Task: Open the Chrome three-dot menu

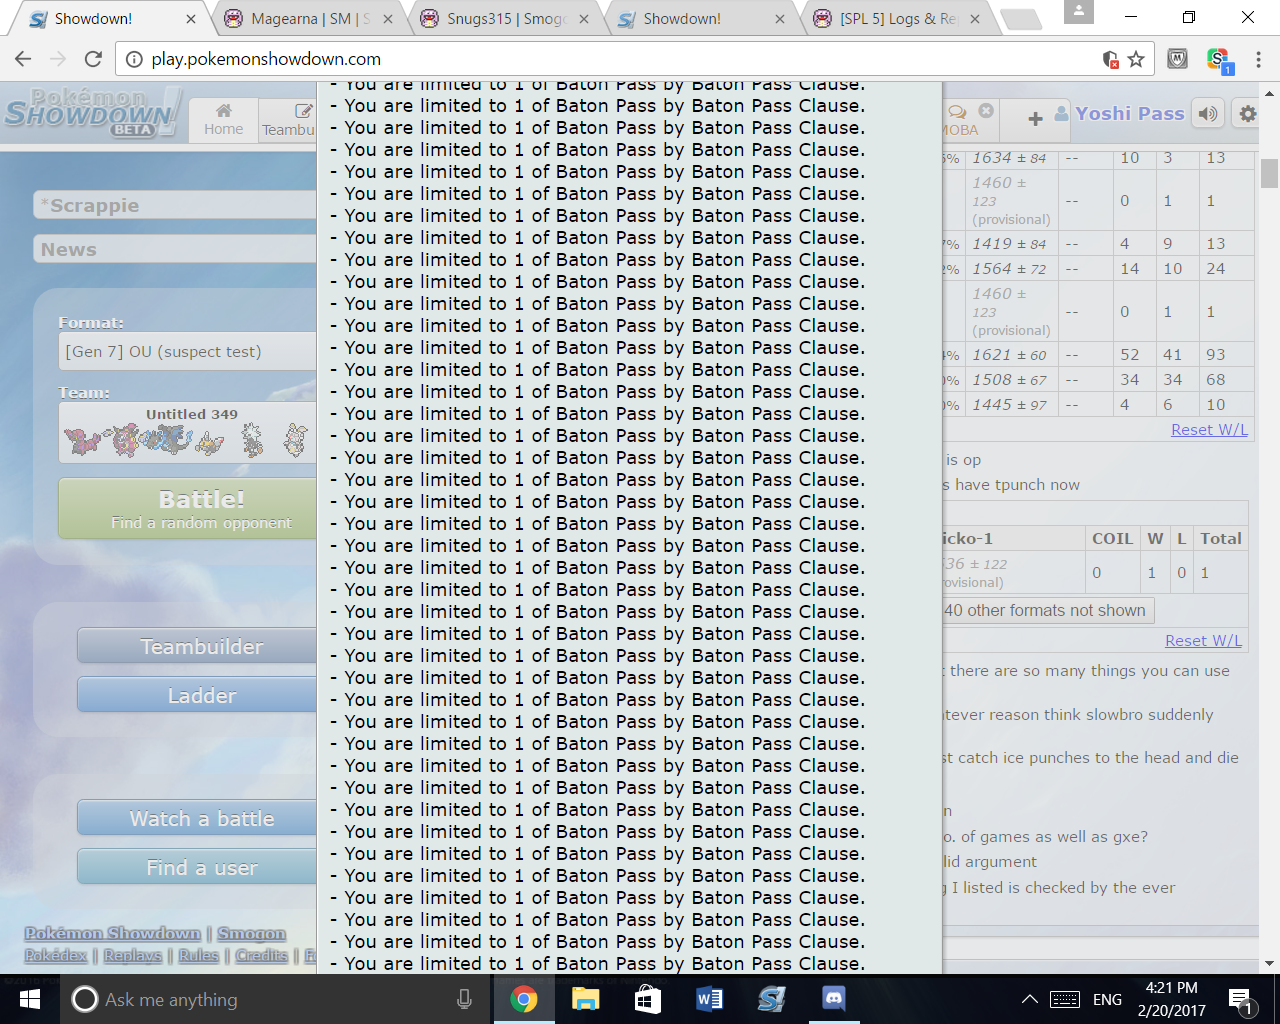Action: [x=1258, y=59]
